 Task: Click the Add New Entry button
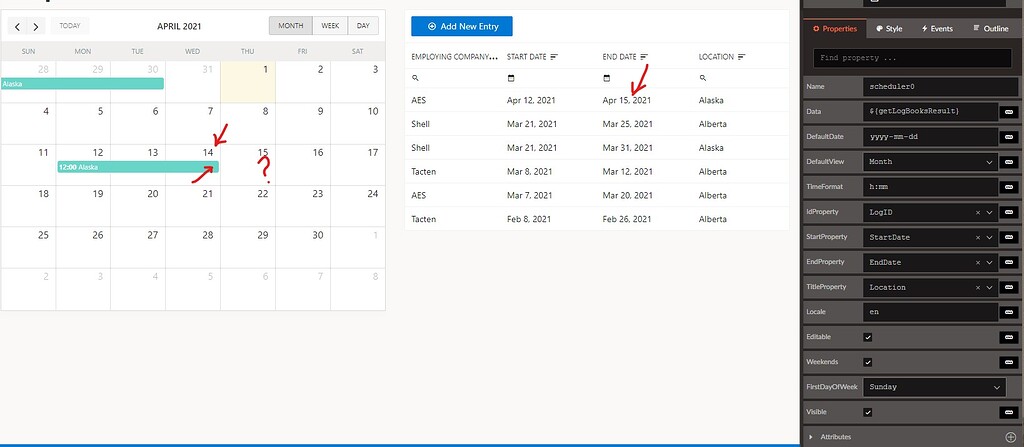point(462,27)
